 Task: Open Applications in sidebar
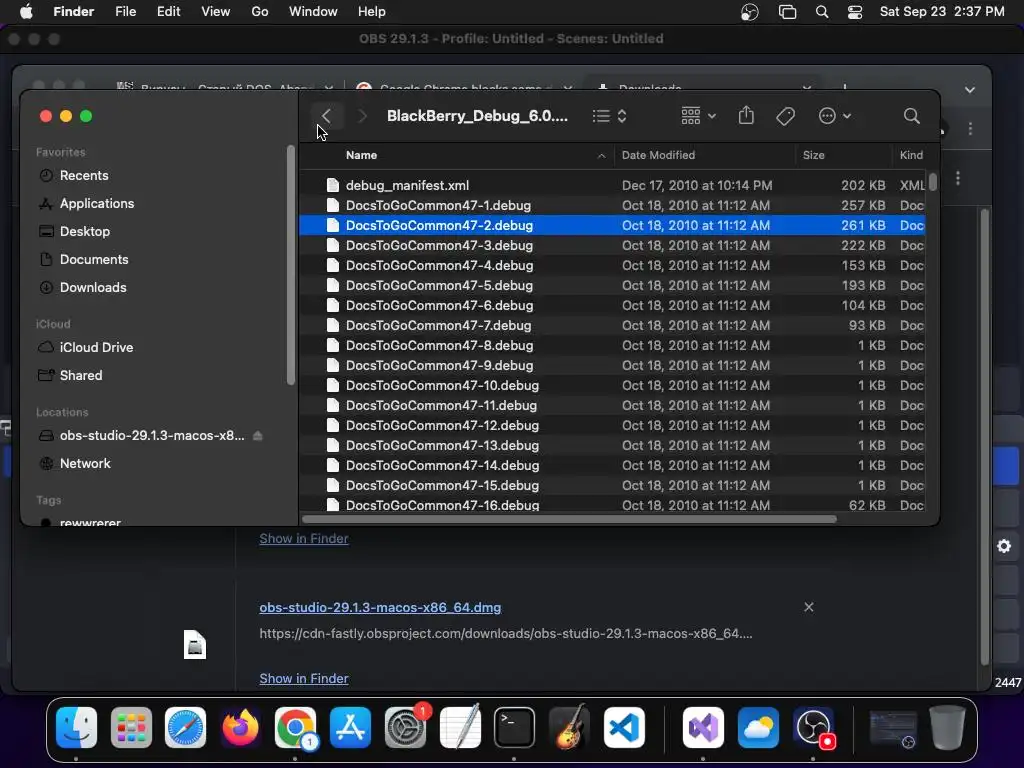click(97, 204)
